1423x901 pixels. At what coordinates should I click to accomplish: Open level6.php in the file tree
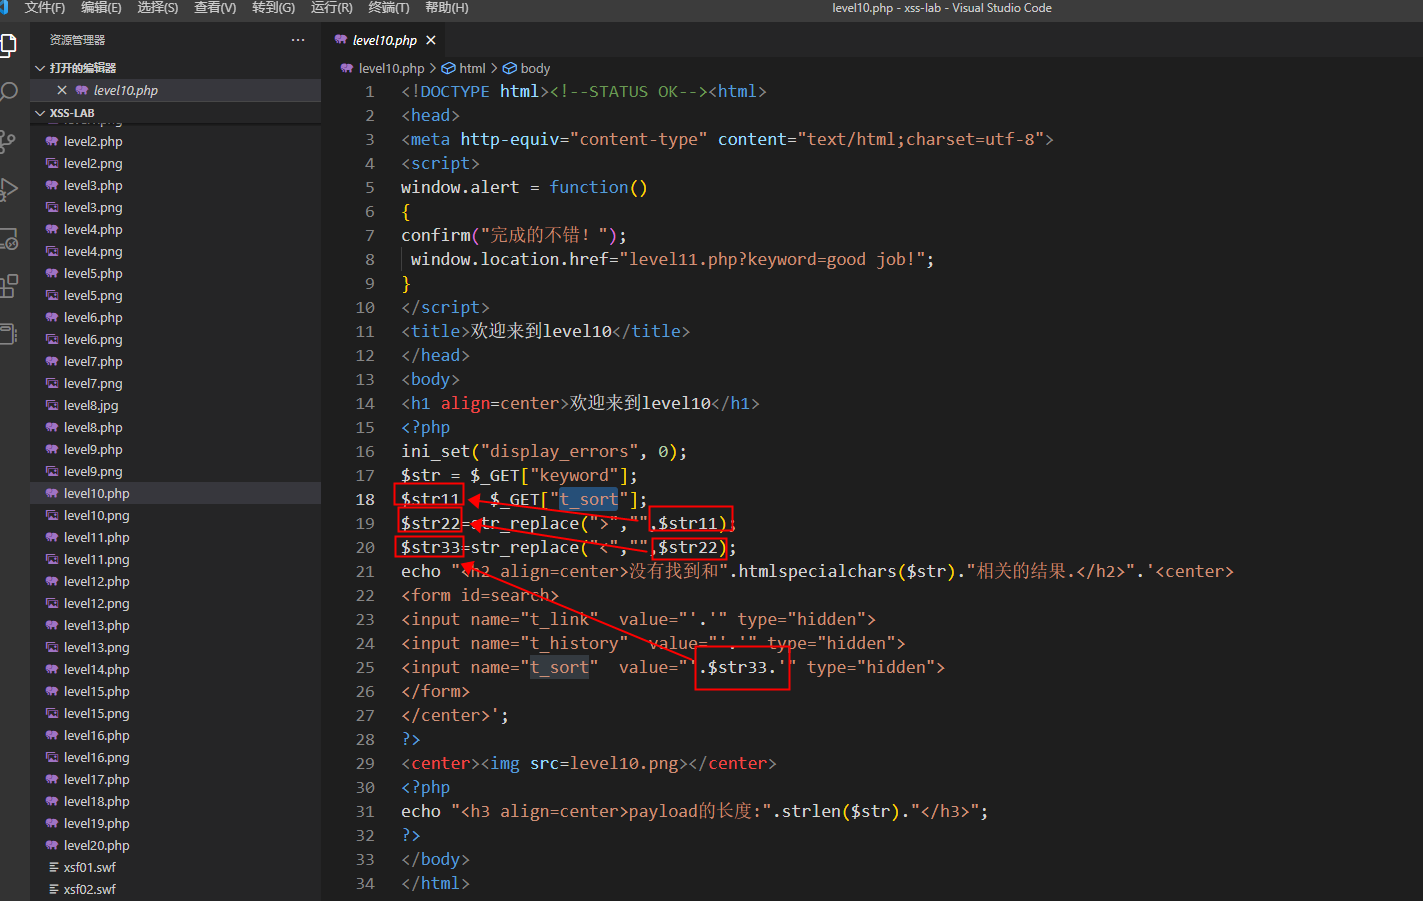coord(93,317)
